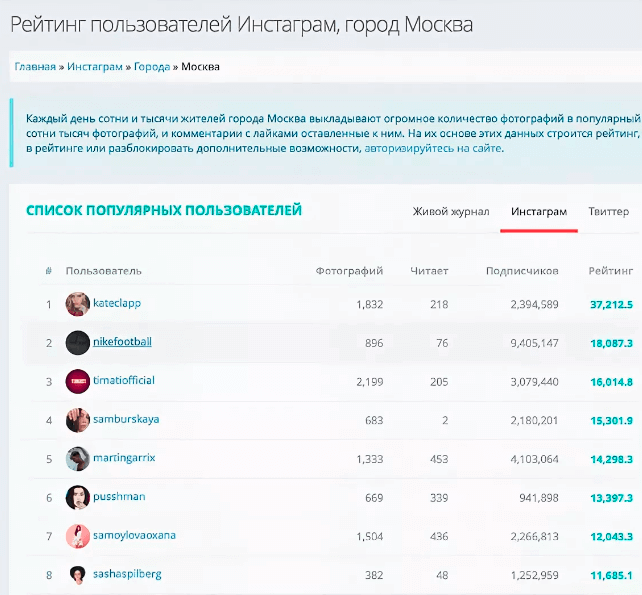Go to Главная breadcrumb link
642x595 pixels.
[35, 67]
